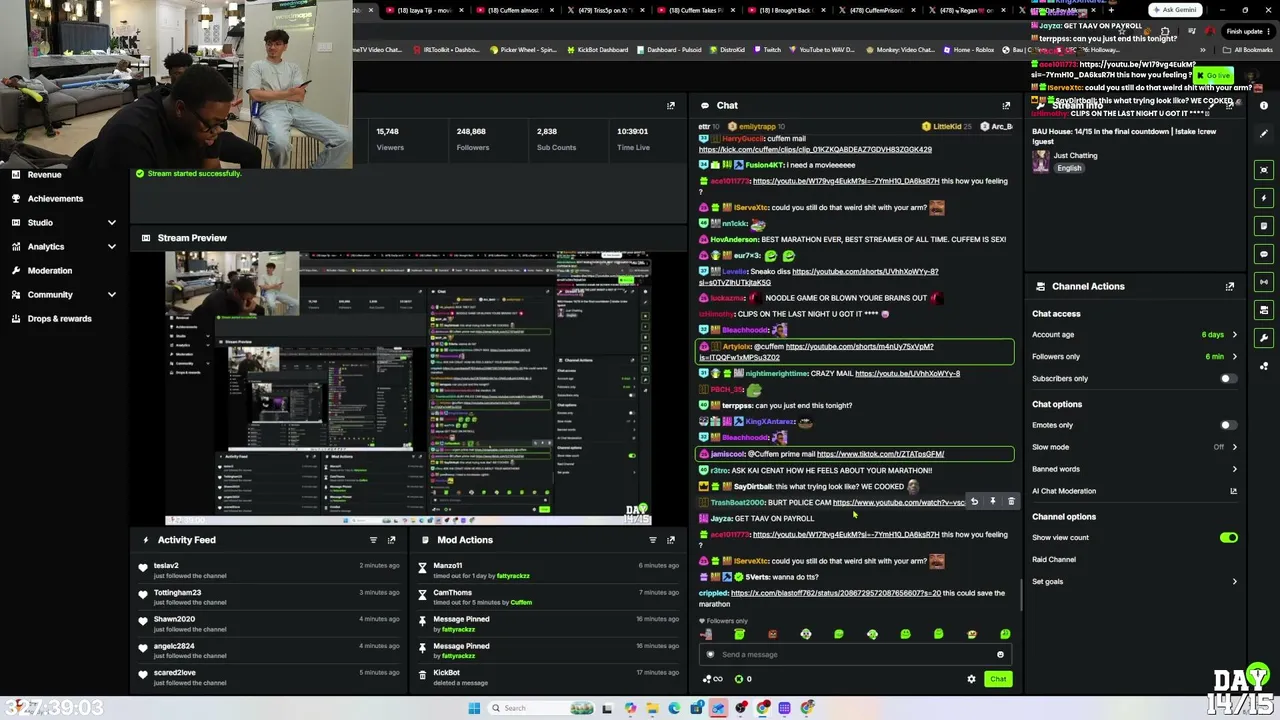Click the info icon in right sidebar
The image size is (1280, 720).
pos(1264,106)
